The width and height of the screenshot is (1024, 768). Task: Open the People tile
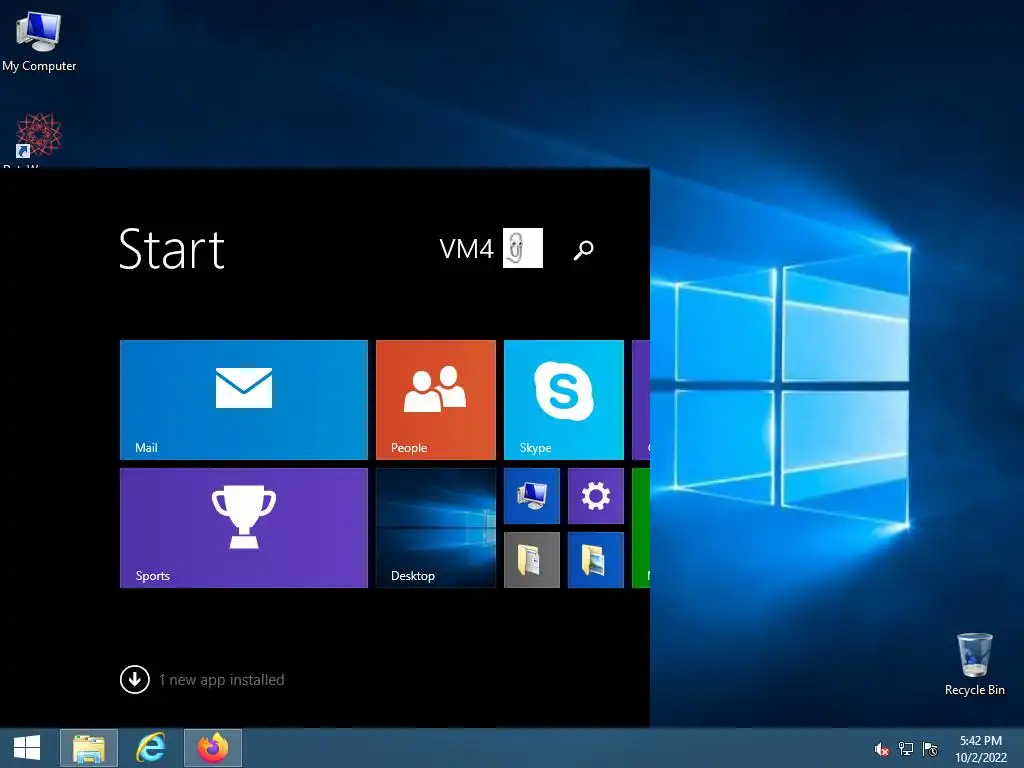tap(436, 400)
